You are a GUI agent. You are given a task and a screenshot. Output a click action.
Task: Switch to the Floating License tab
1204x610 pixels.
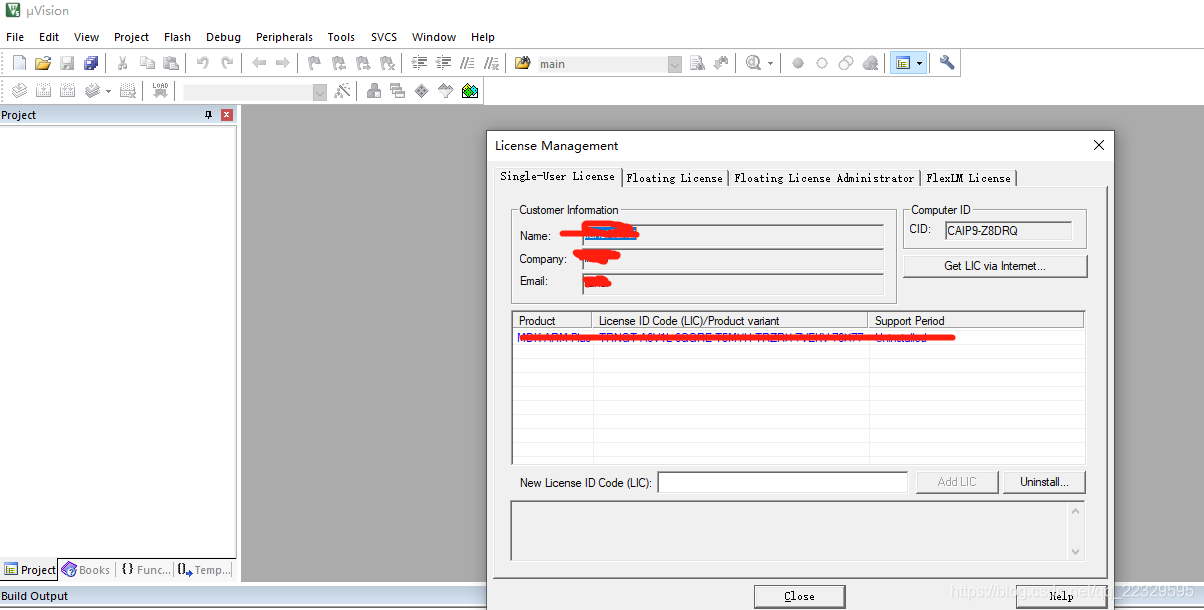pos(674,178)
